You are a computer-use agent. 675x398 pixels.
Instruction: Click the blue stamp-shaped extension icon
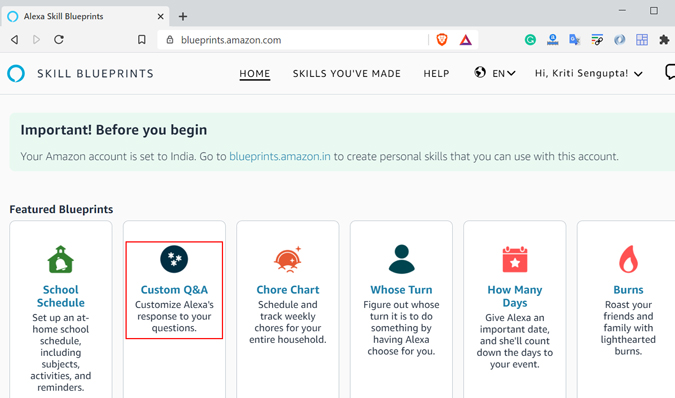click(553, 40)
